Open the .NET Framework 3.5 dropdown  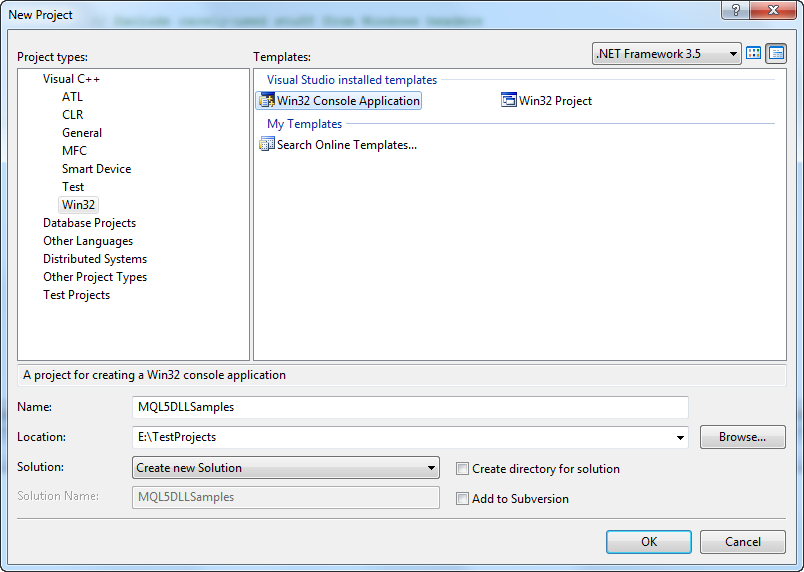point(667,53)
